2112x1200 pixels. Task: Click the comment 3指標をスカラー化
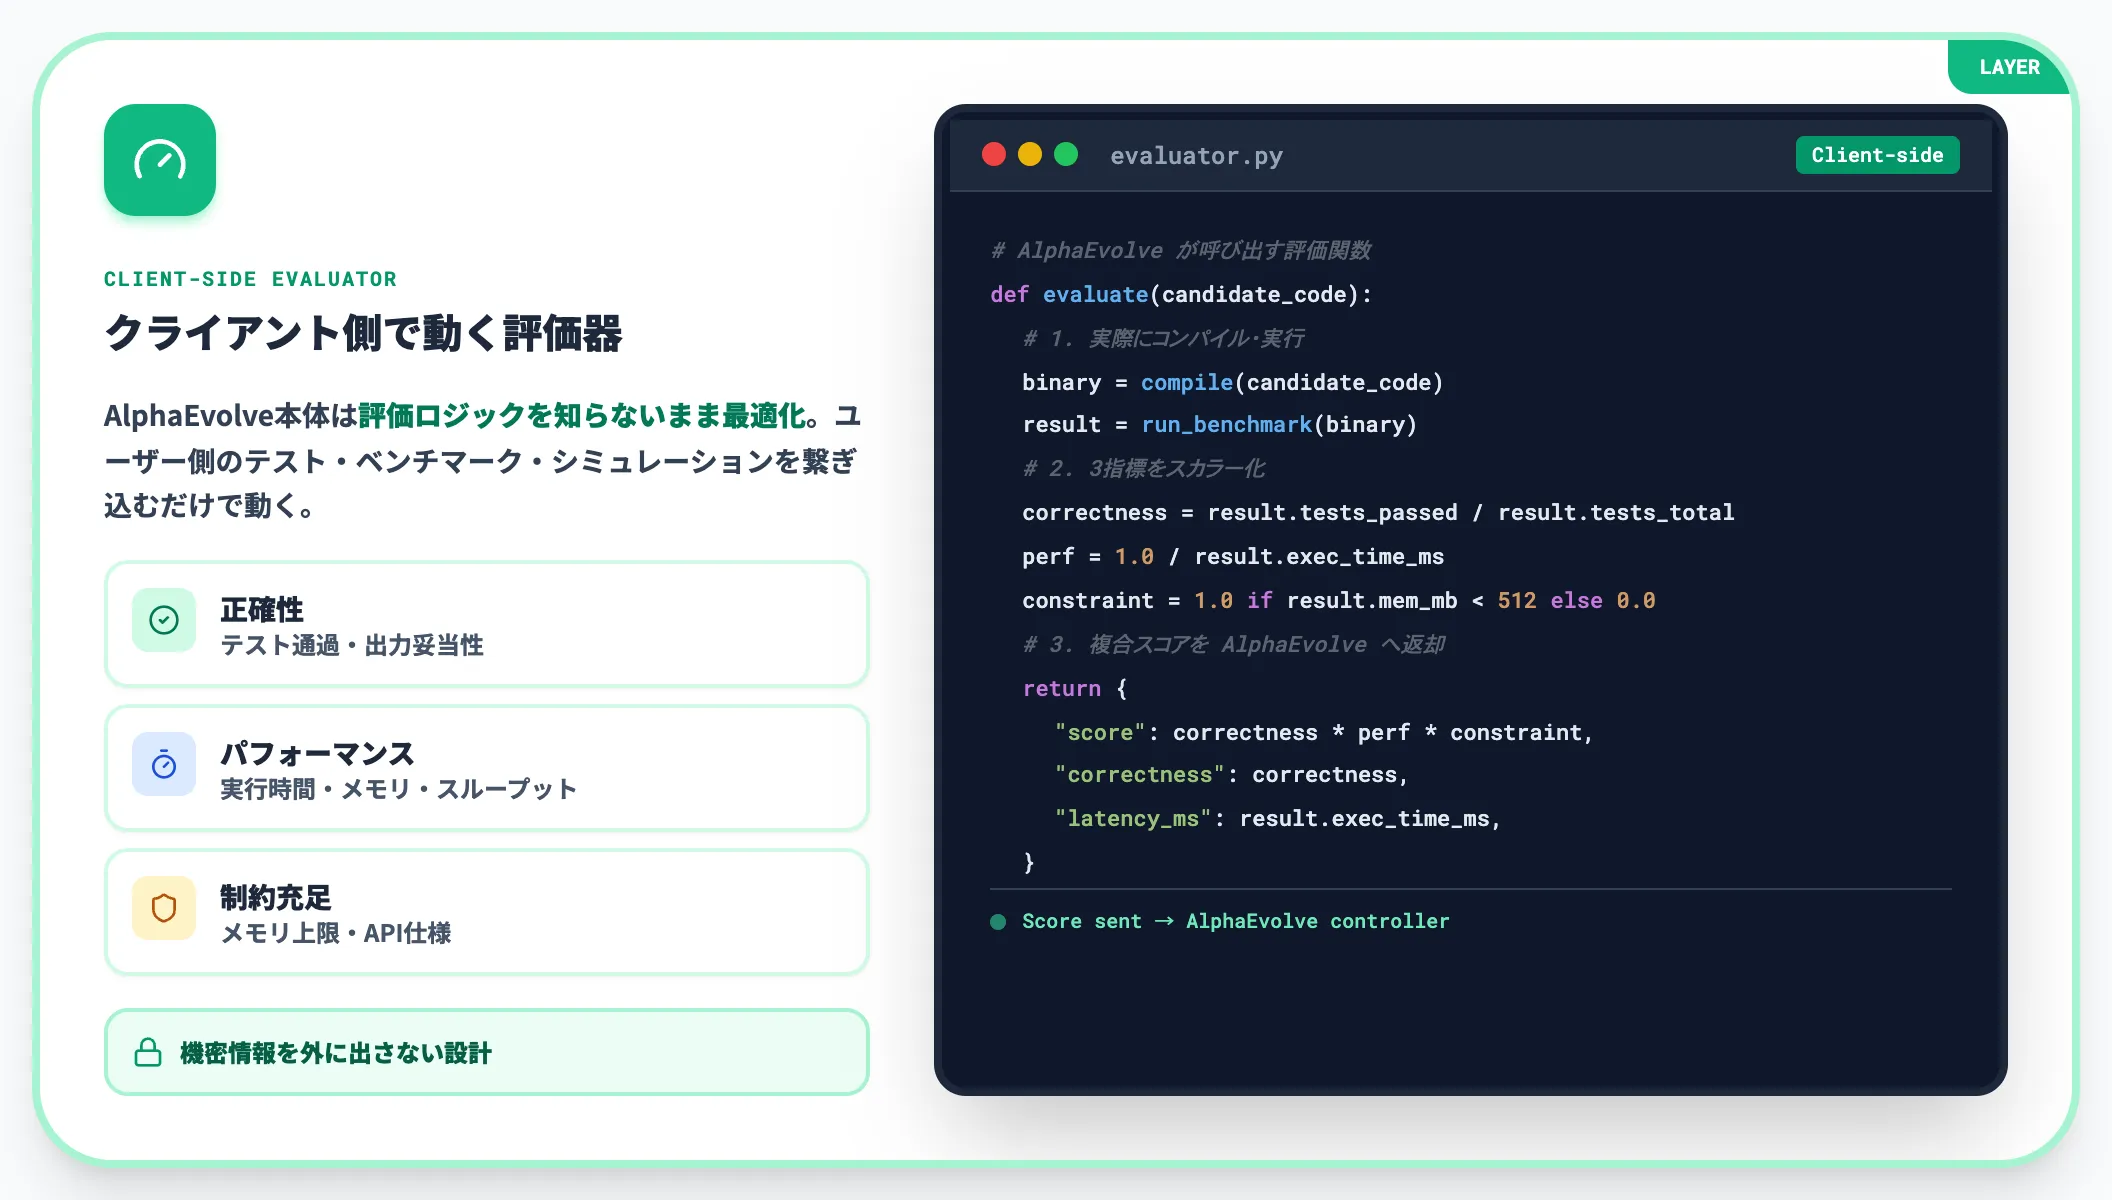point(1144,468)
